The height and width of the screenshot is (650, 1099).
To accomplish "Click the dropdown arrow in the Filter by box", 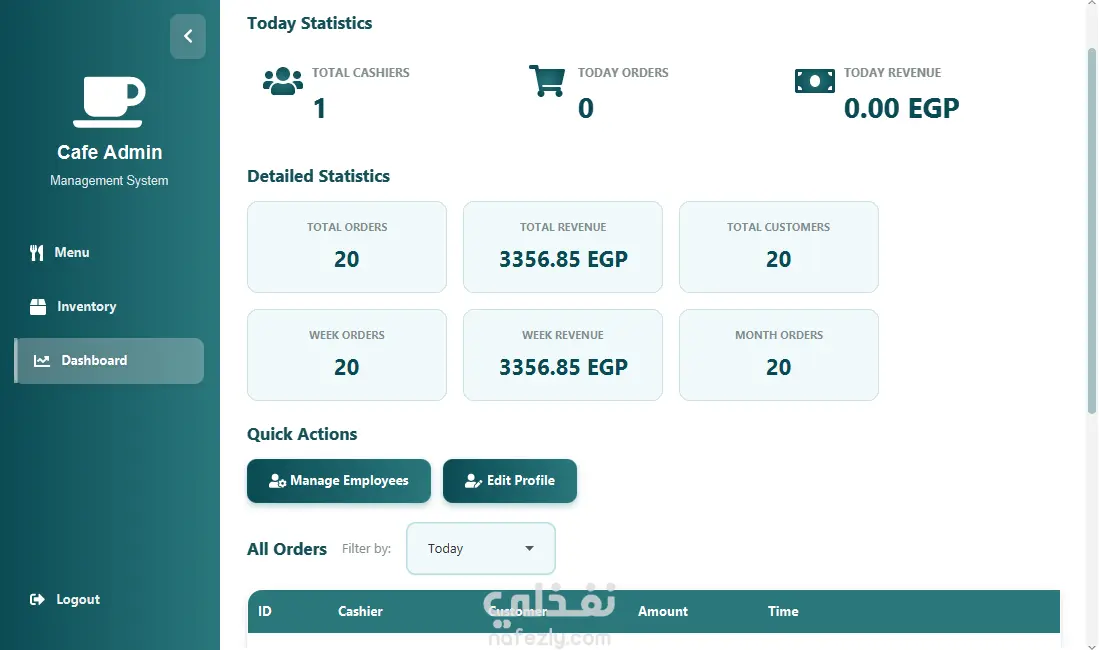I will pos(529,548).
